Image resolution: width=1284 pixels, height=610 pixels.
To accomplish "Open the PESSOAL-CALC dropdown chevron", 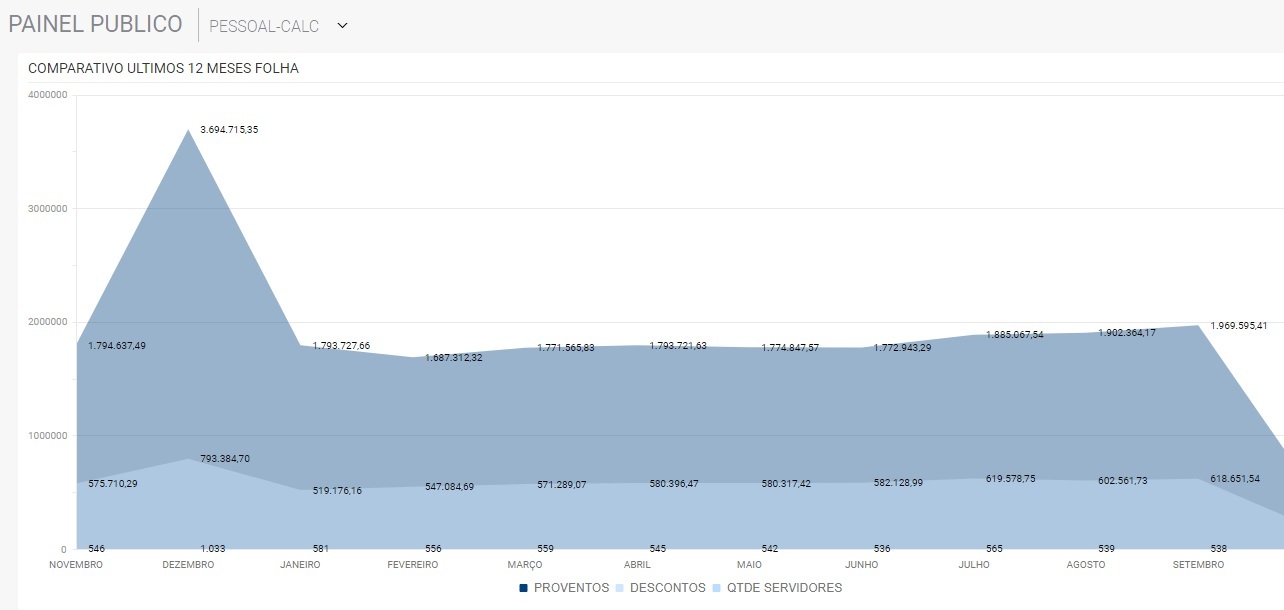I will click(342, 26).
